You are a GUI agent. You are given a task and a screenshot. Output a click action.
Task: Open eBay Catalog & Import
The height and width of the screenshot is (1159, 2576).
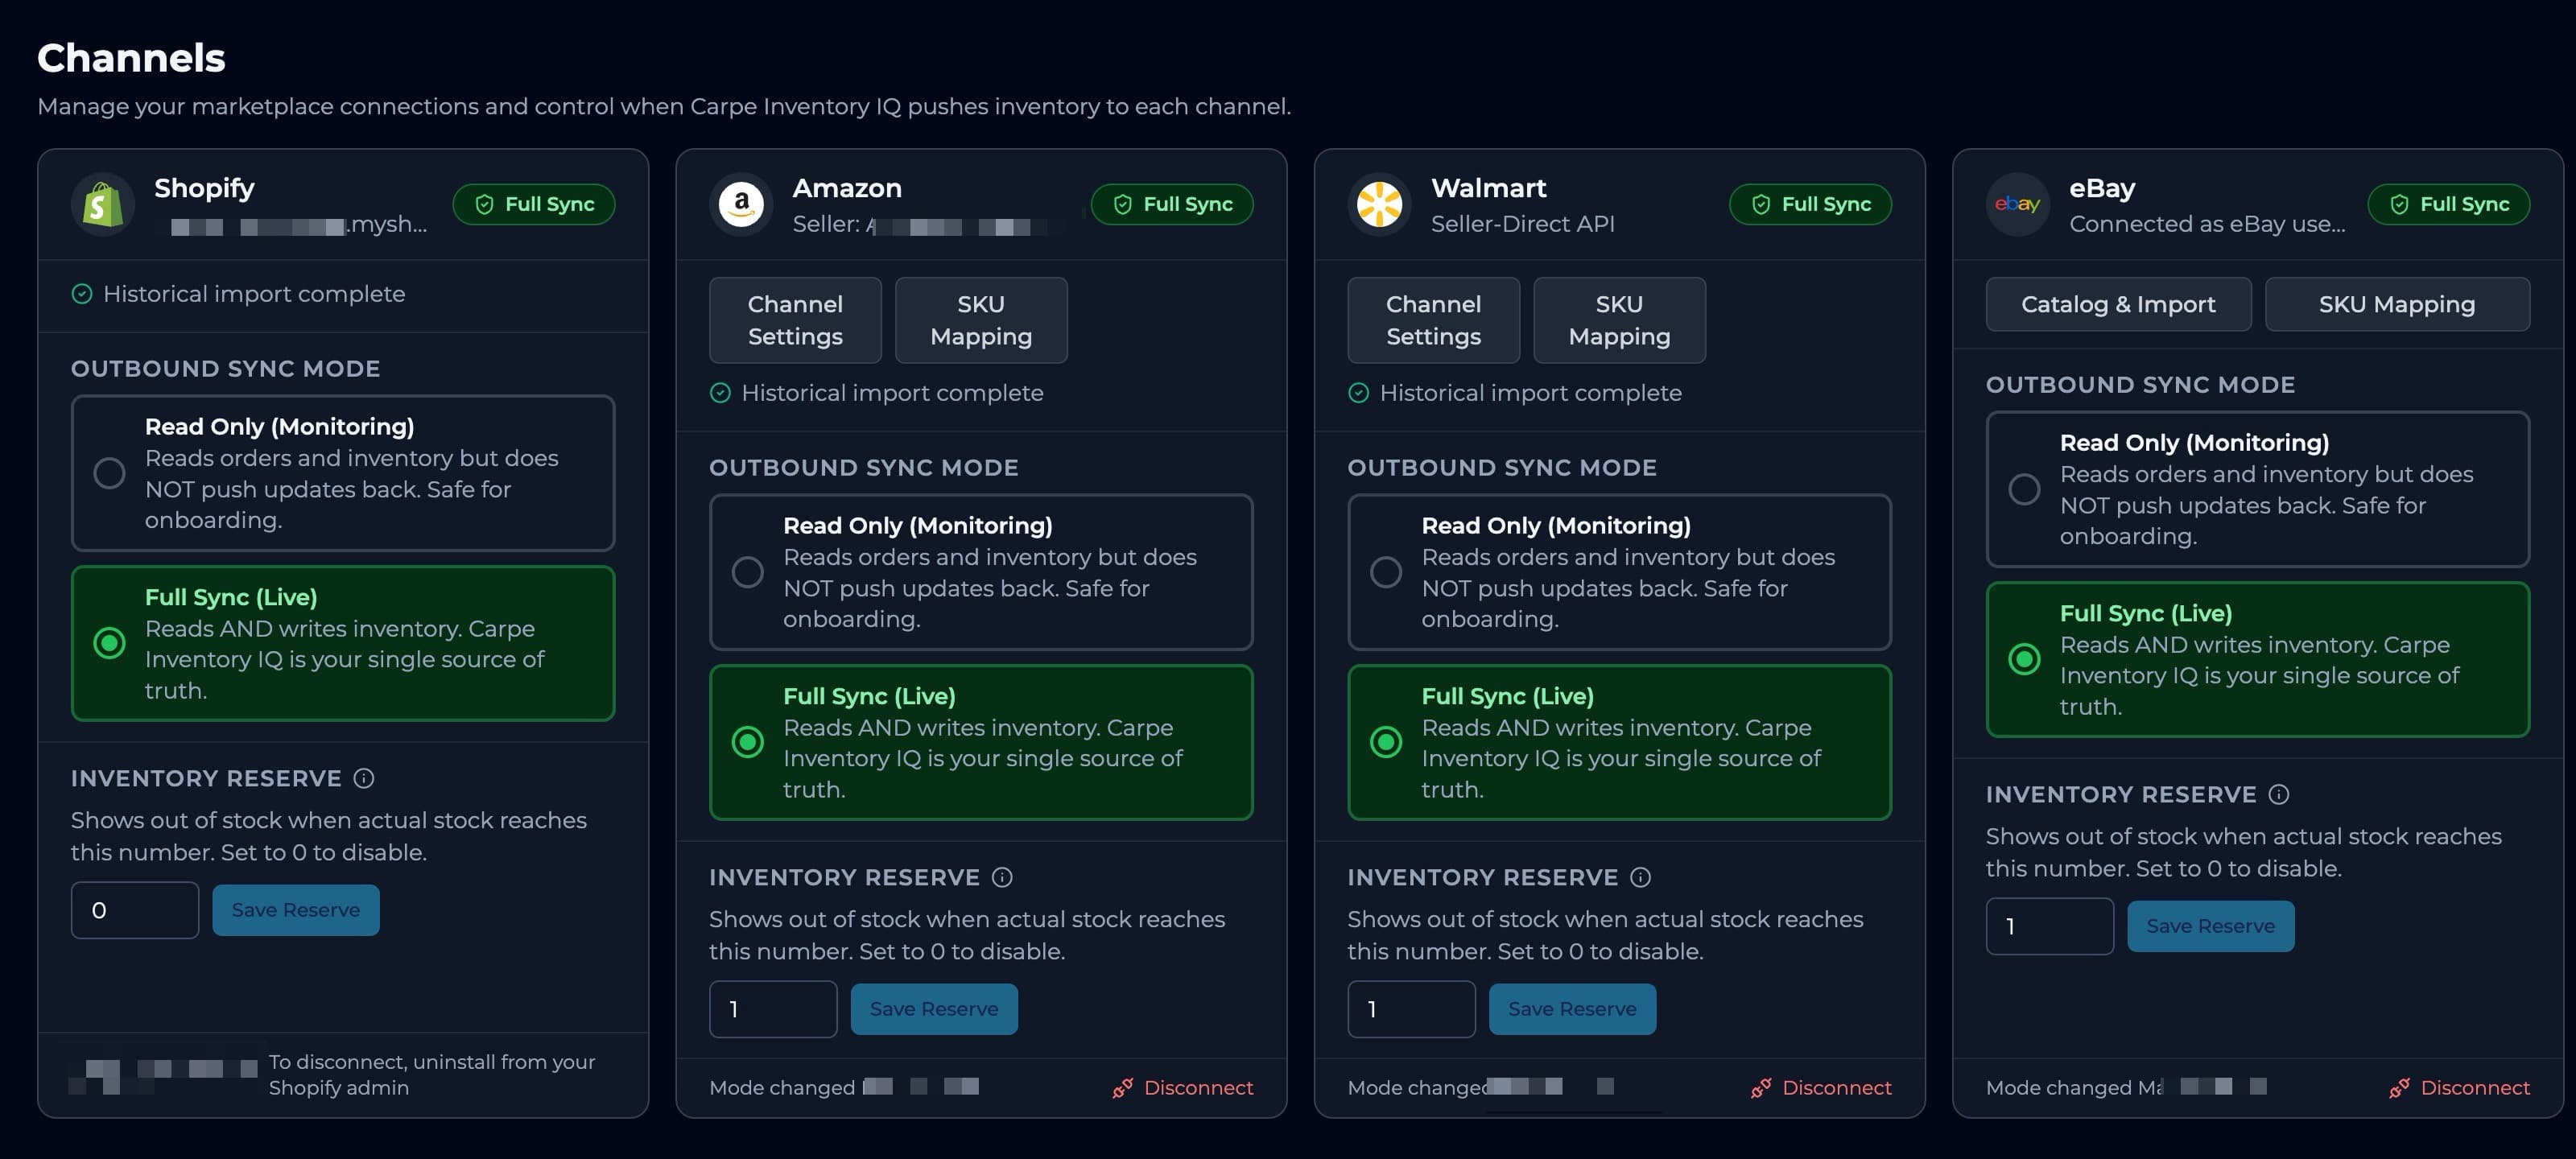pos(2118,304)
